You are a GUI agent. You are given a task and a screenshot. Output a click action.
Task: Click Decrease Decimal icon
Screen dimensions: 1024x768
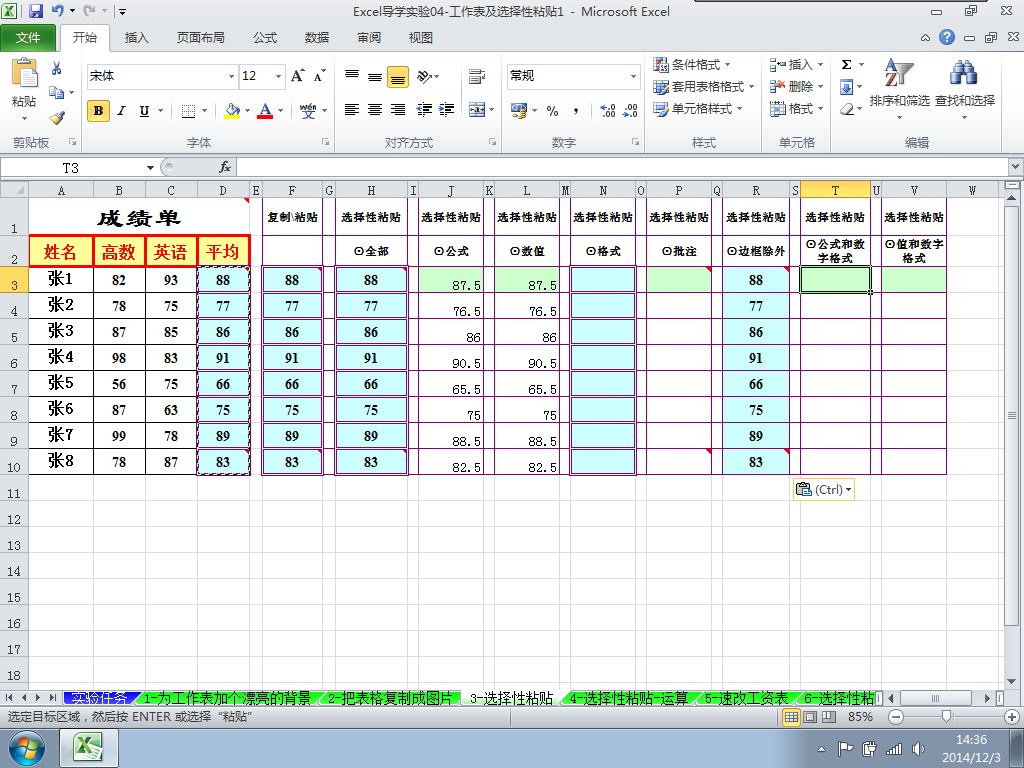(x=630, y=111)
